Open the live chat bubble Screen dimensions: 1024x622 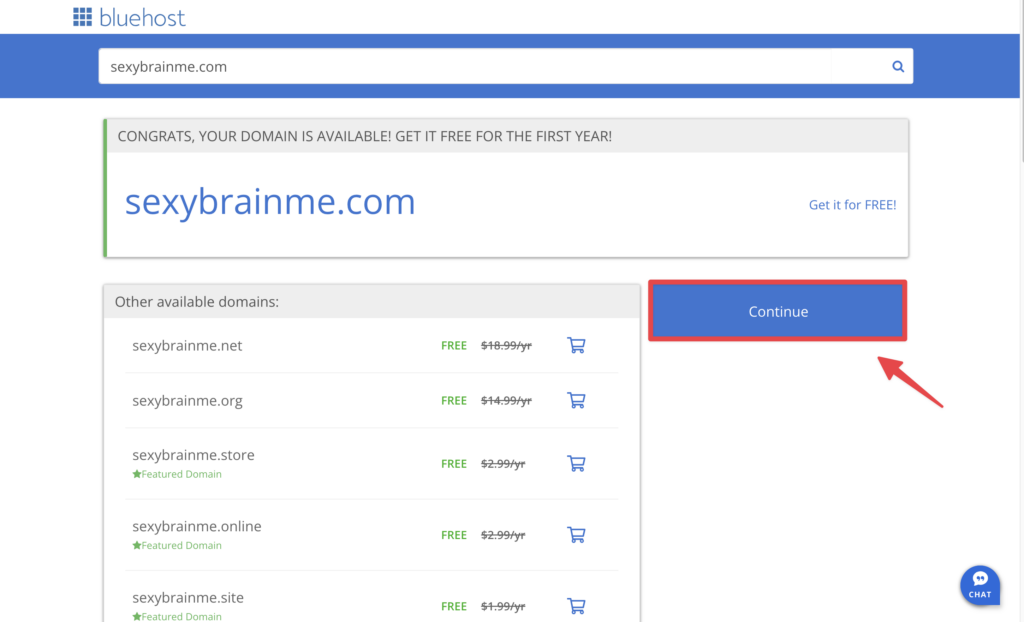[x=980, y=585]
